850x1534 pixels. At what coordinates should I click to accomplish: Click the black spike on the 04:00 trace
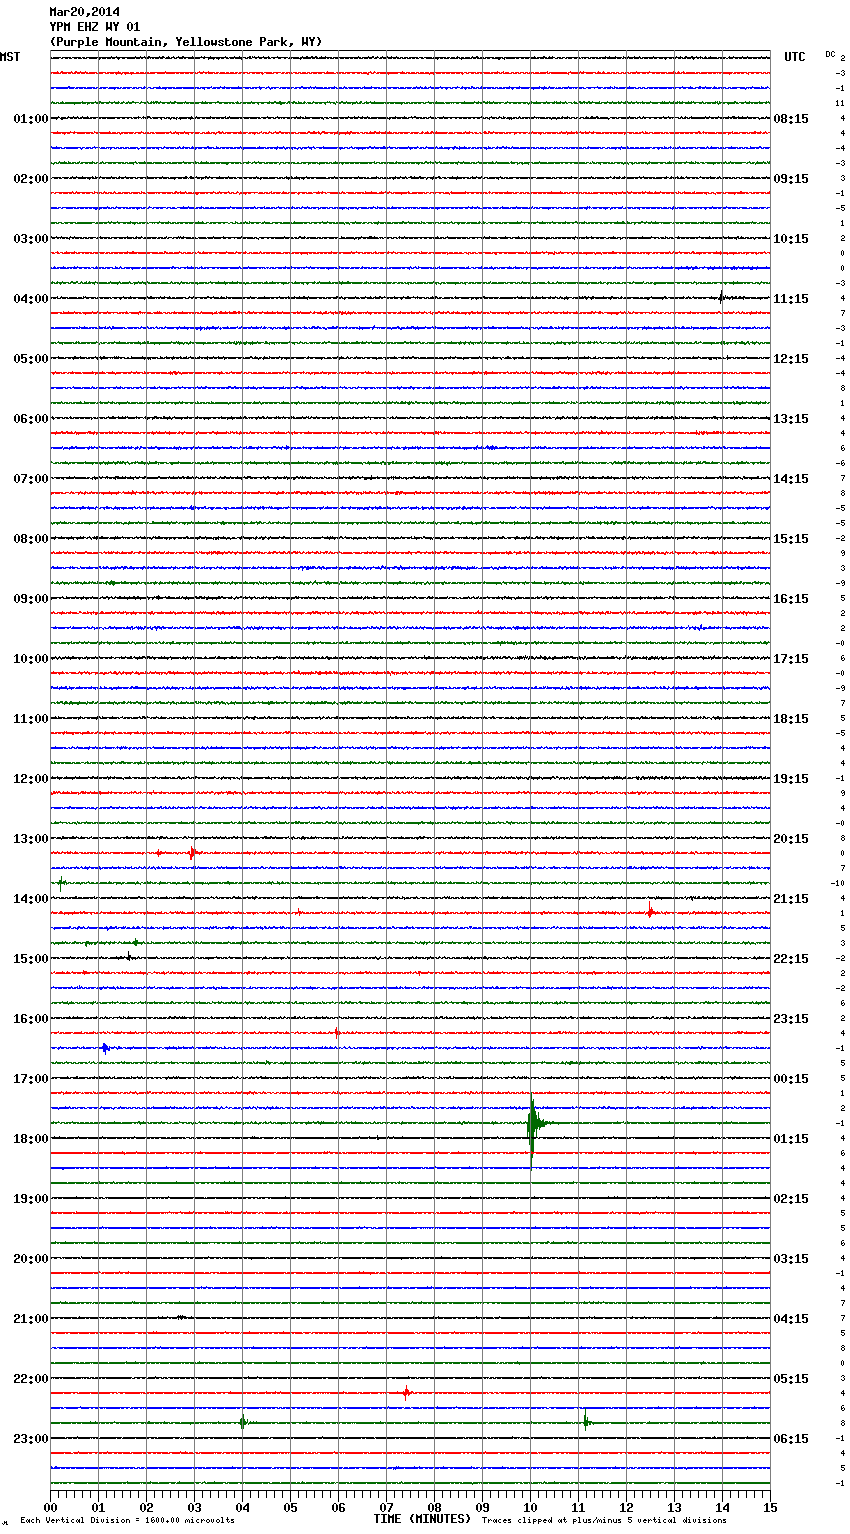[x=721, y=296]
